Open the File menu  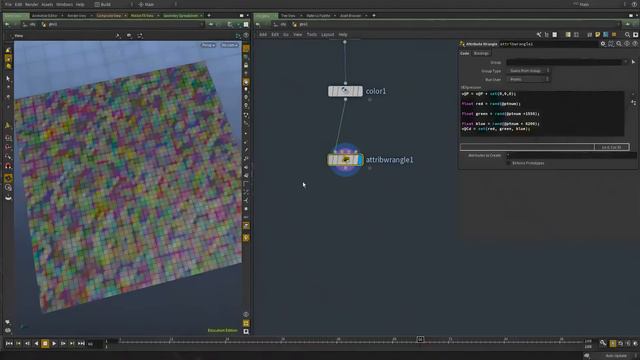point(8,4)
